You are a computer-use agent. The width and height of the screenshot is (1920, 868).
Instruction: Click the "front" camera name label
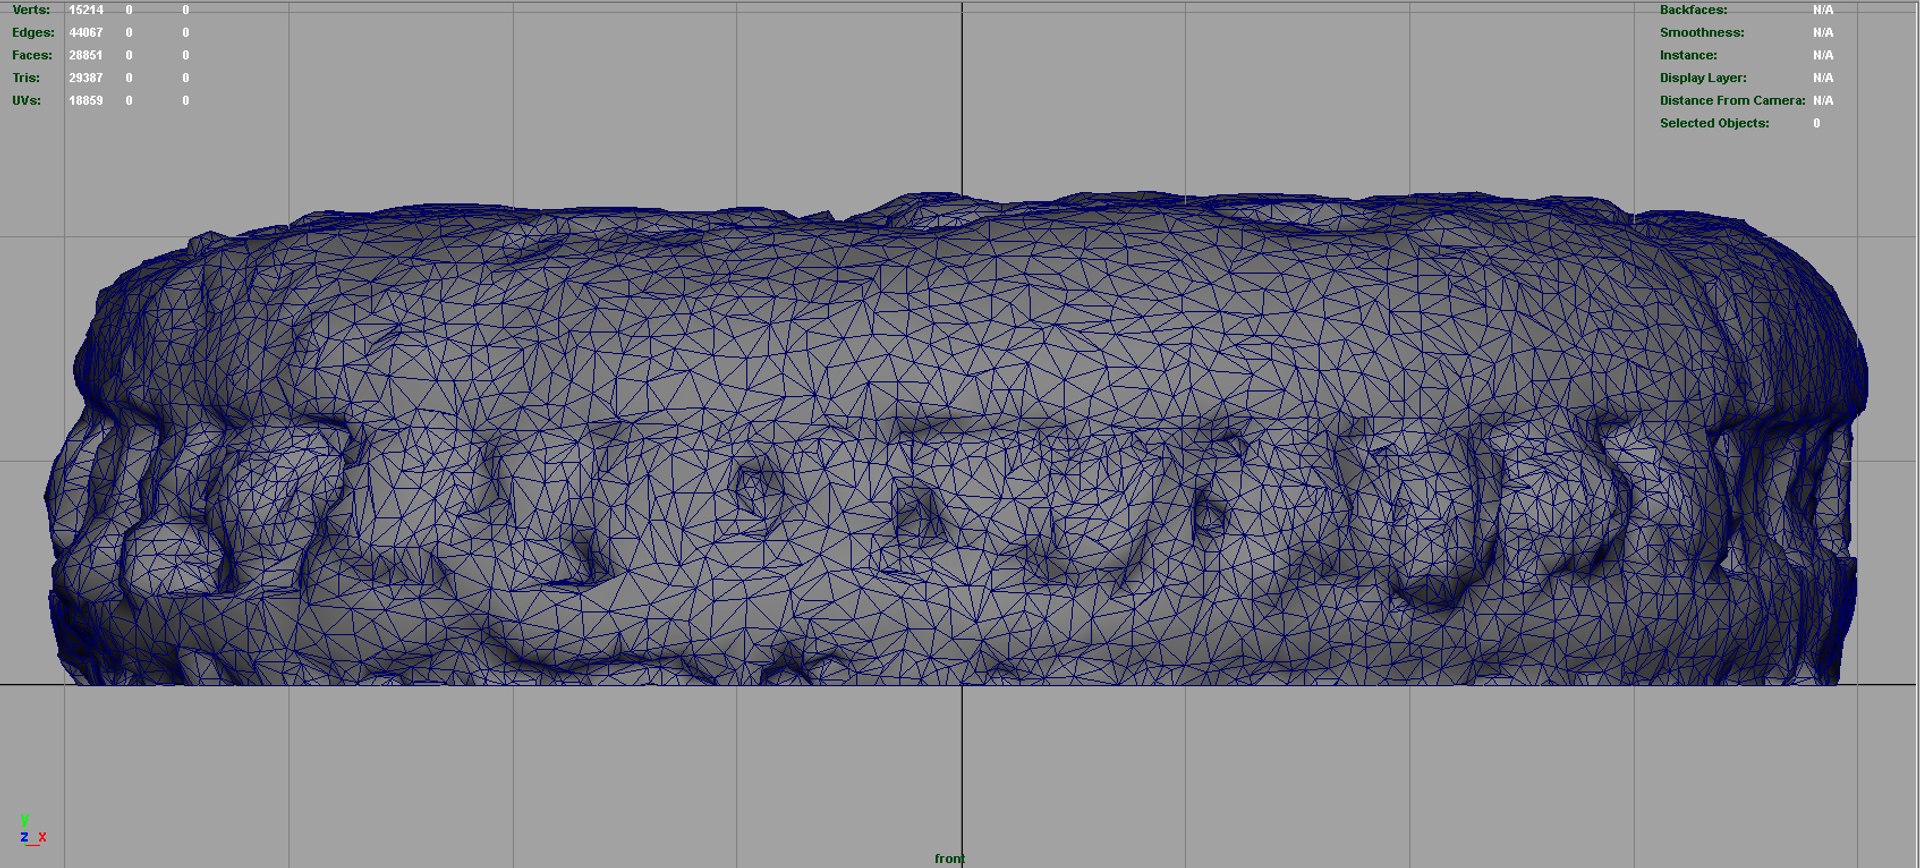[950, 858]
